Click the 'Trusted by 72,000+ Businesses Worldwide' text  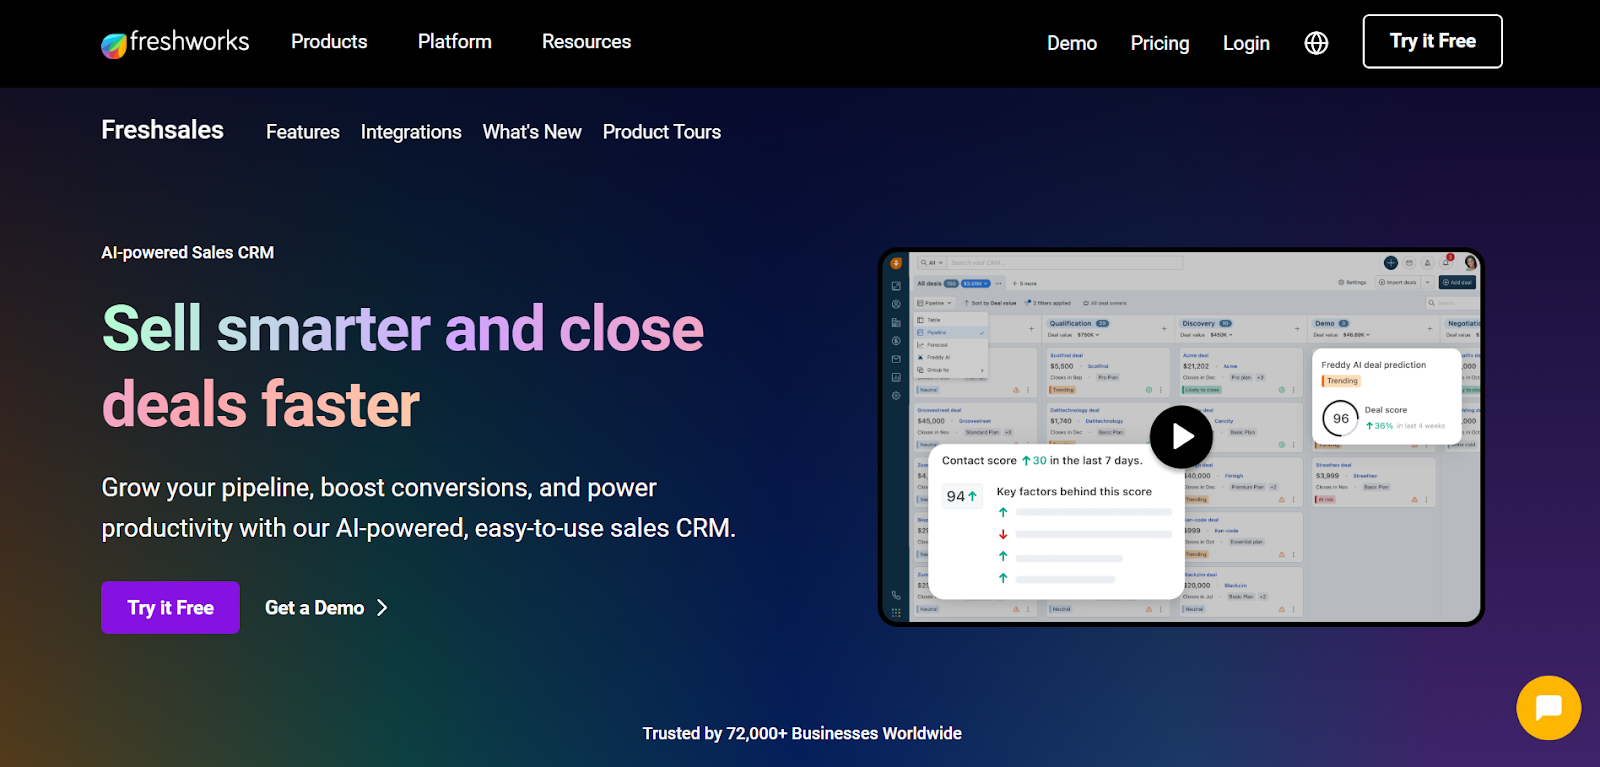pos(802,733)
